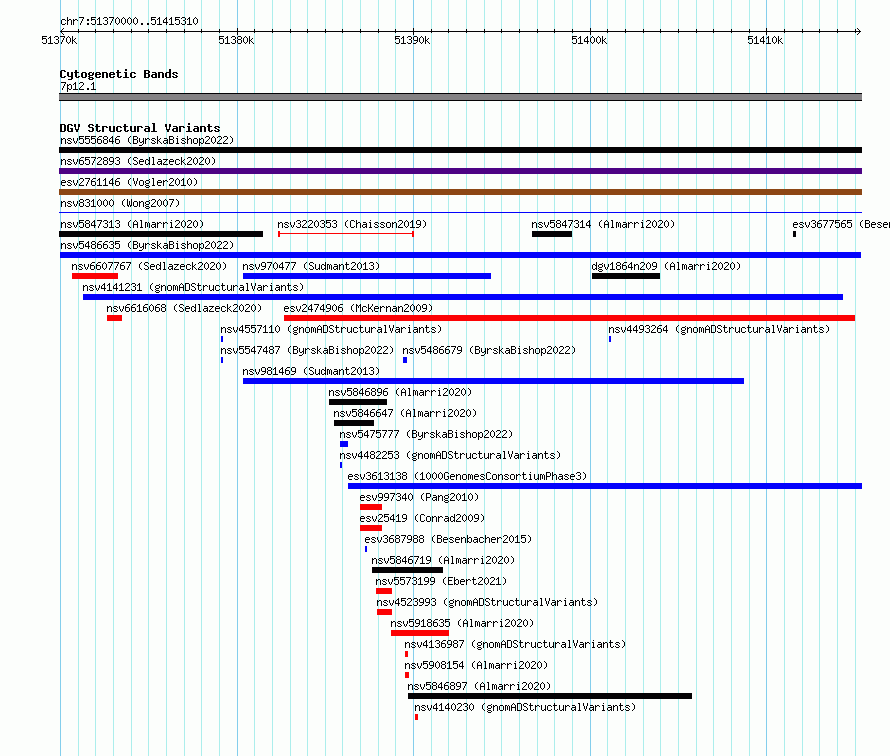
Task: Open nsv4140230 (gnomADStructuralVariants) label
Action: click(525, 707)
